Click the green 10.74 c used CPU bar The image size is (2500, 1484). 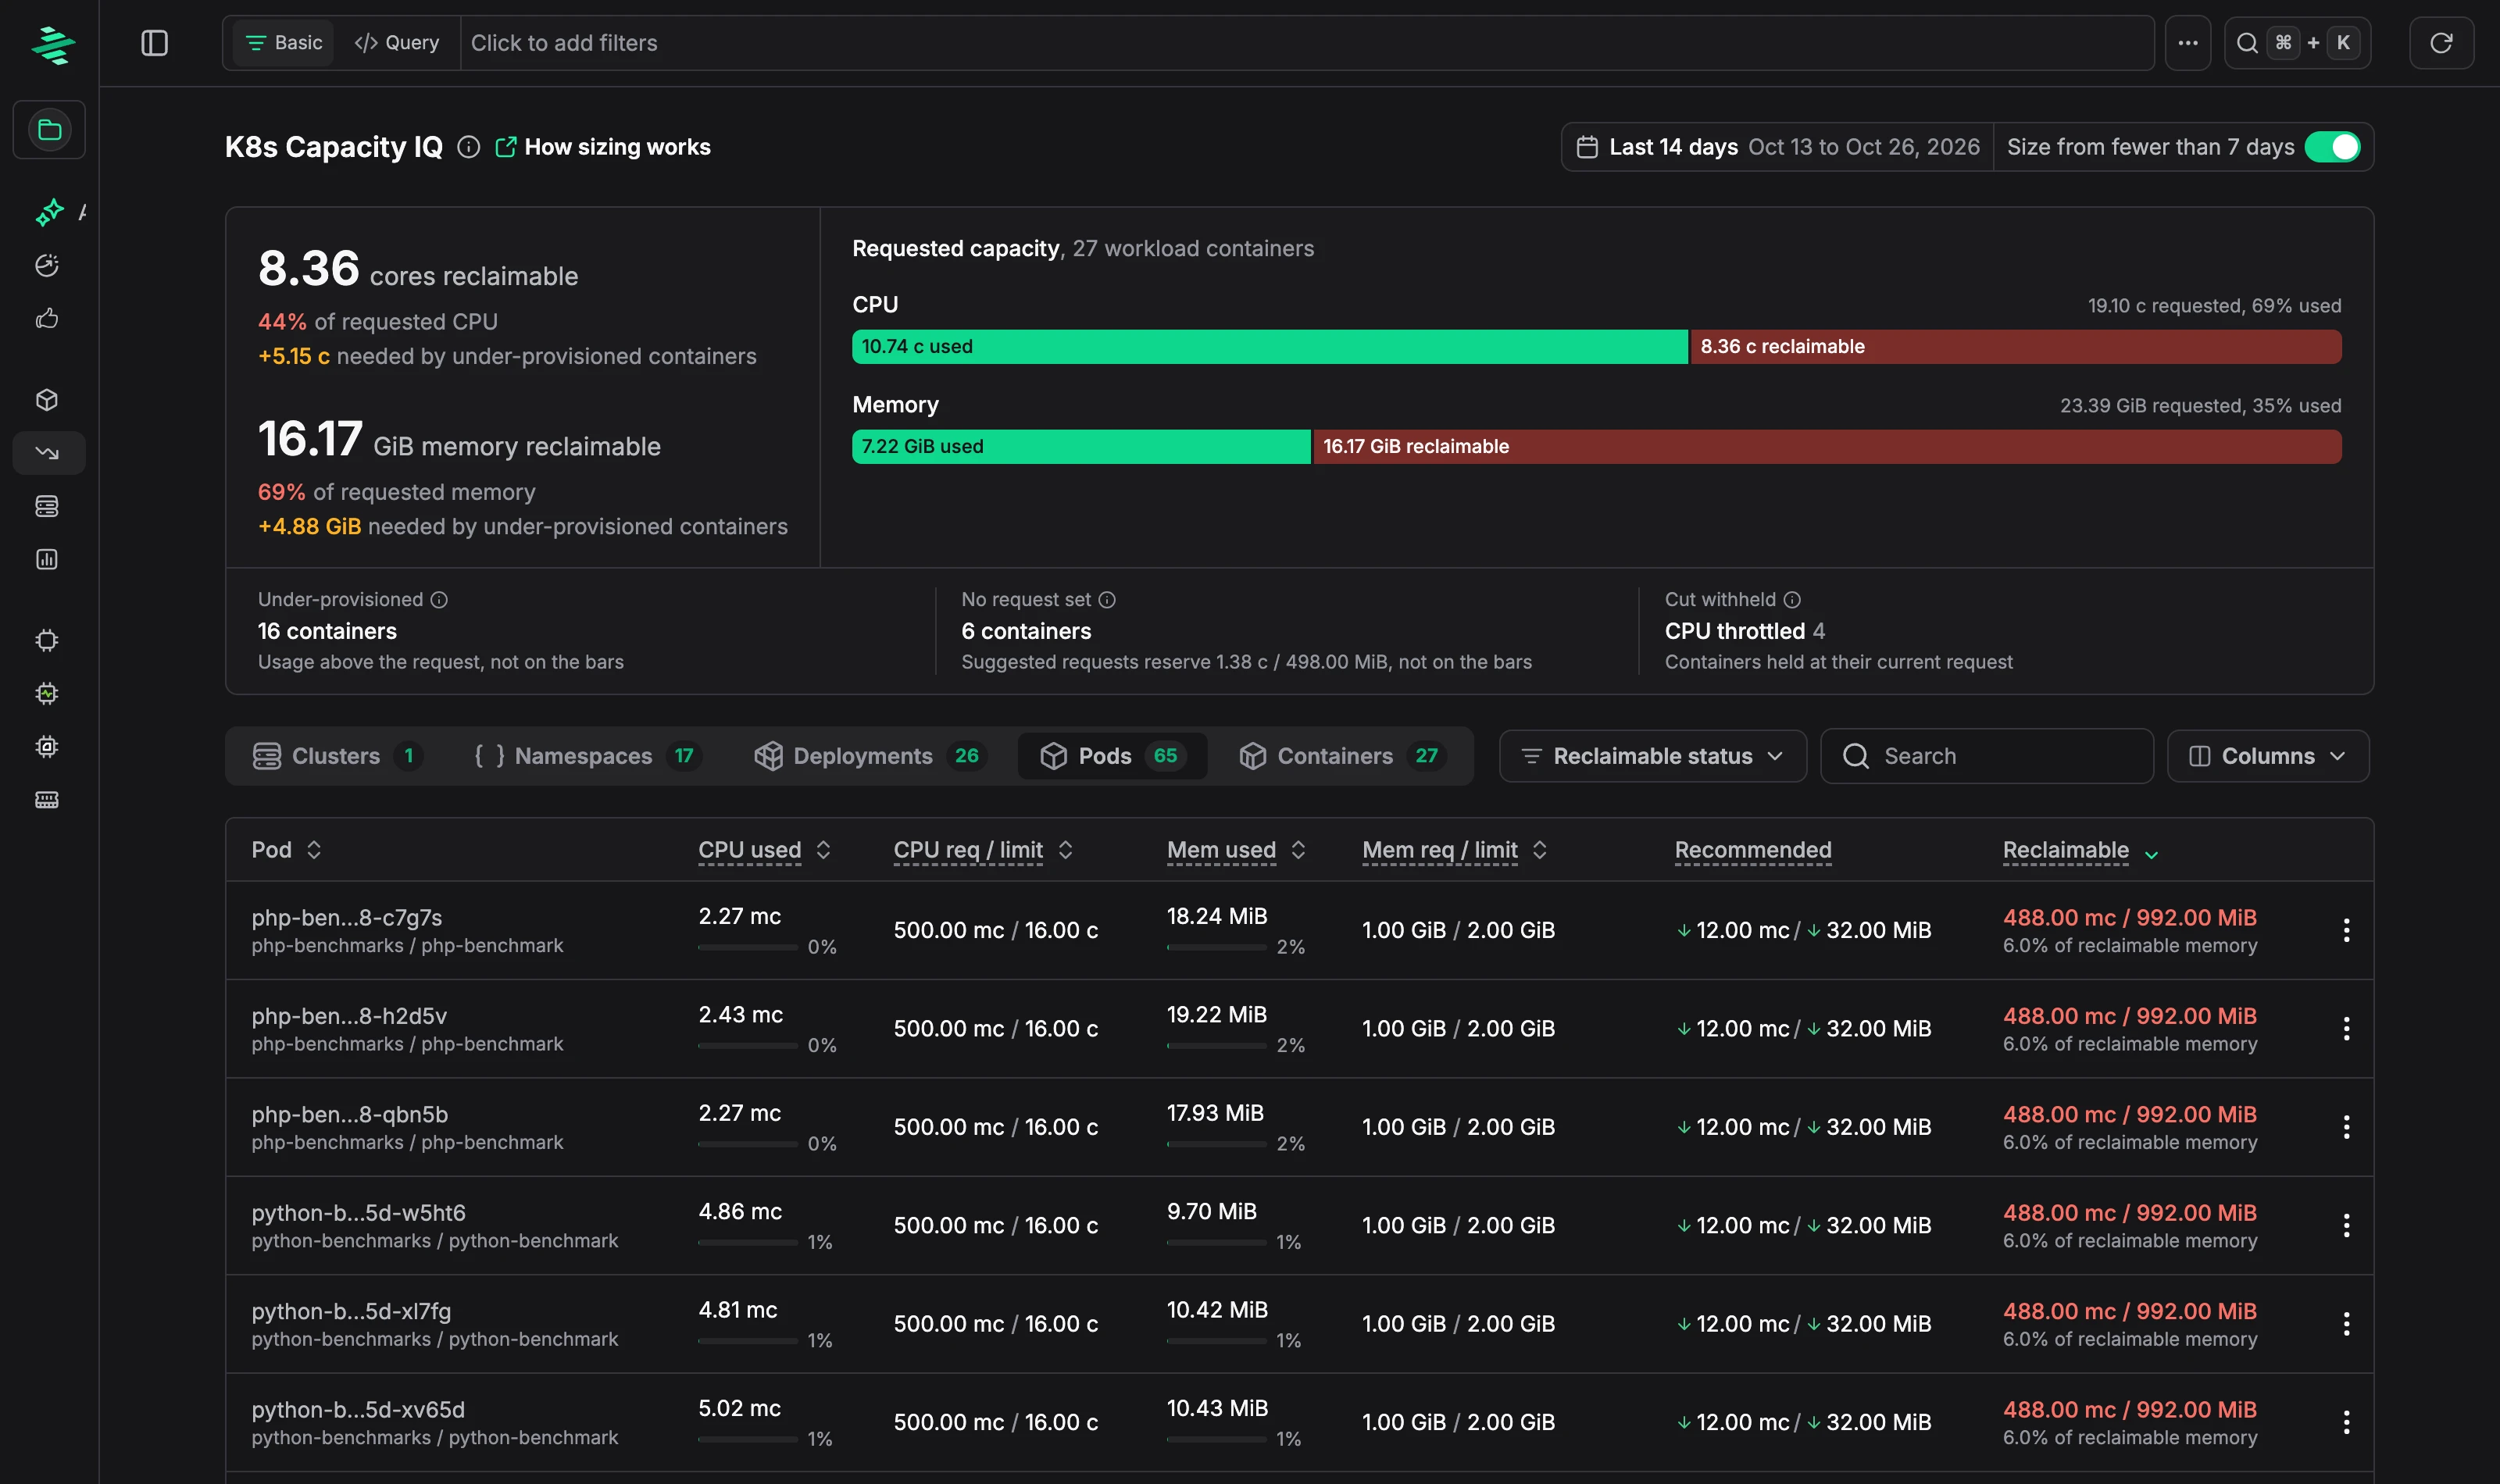[1269, 347]
